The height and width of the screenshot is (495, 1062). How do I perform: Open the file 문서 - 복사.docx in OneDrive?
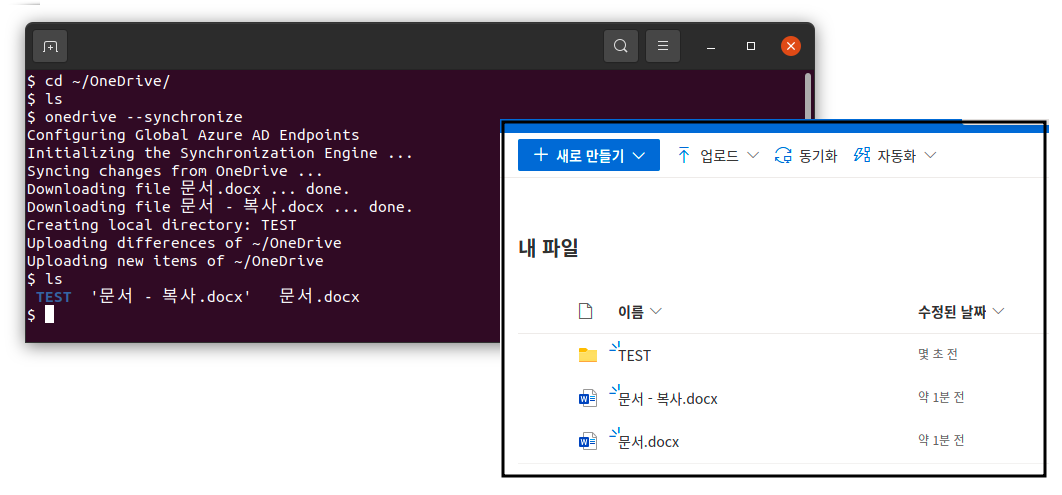[668, 399]
